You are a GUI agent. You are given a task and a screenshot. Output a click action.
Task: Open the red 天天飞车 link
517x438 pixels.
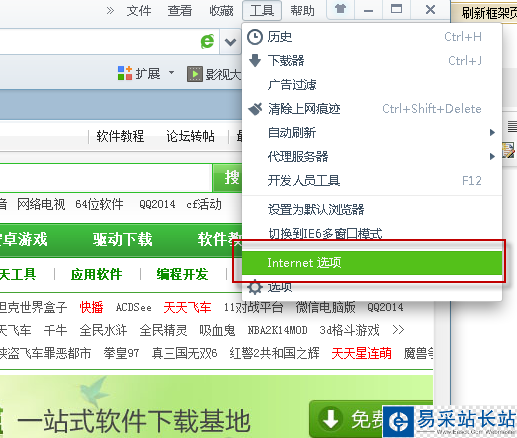click(x=187, y=307)
